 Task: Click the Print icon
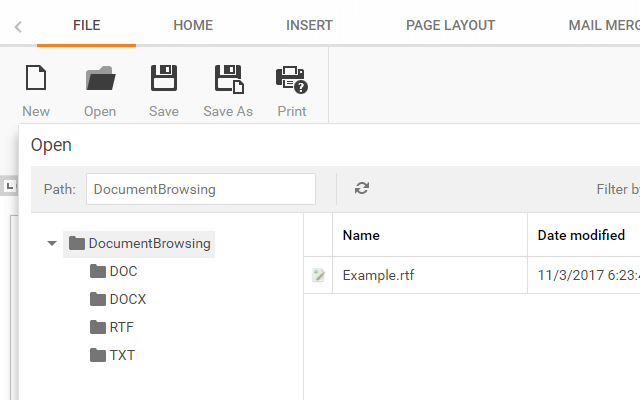coord(291,79)
